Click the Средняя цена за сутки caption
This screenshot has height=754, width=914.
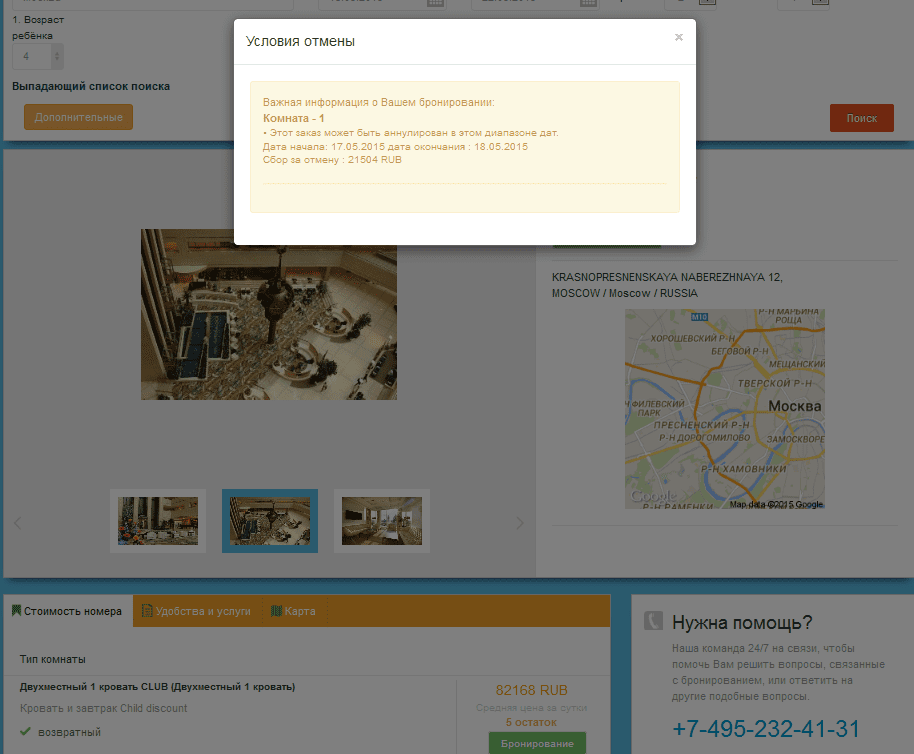(x=531, y=707)
